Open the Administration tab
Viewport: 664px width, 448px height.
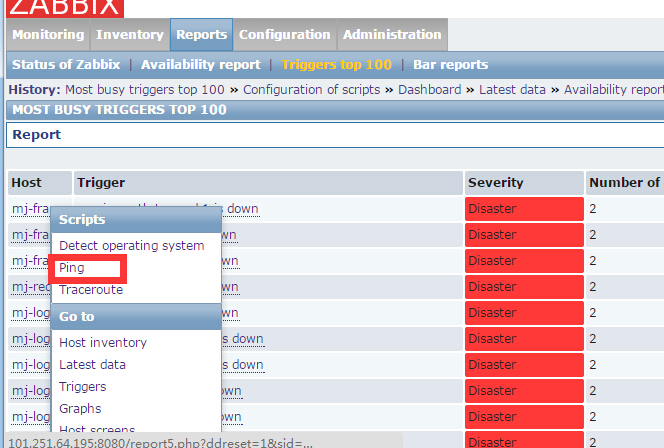coord(392,35)
